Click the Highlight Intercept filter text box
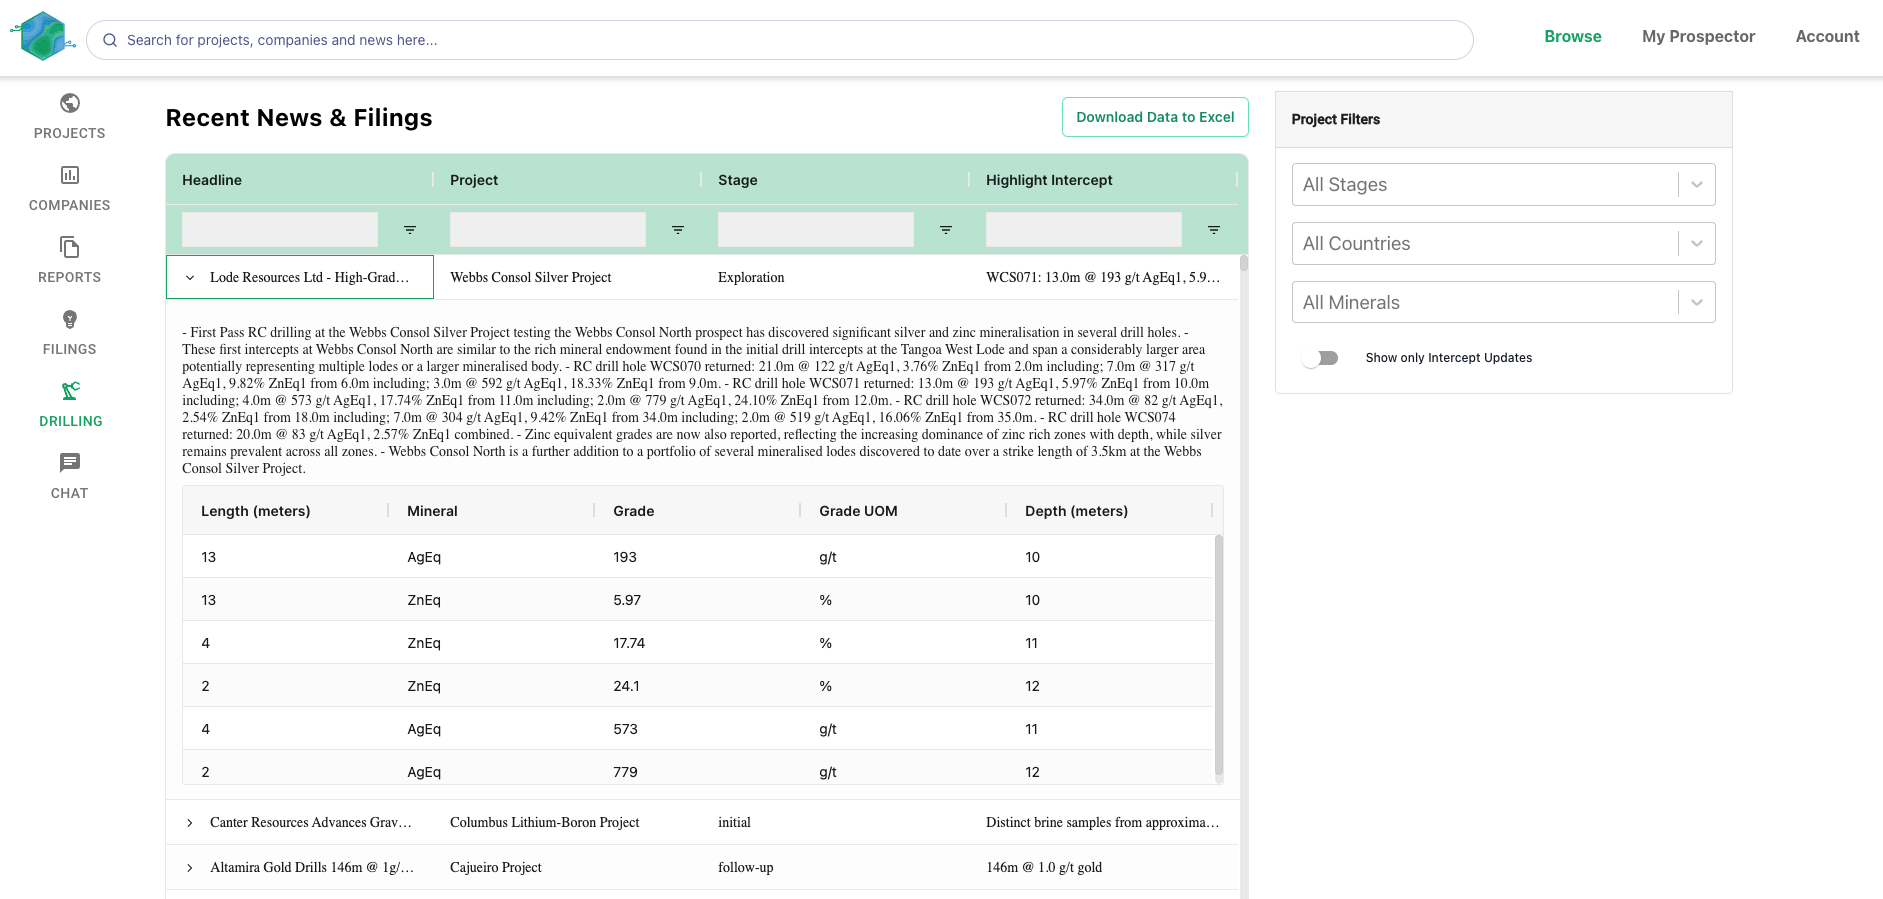The height and width of the screenshot is (899, 1883). (1084, 230)
